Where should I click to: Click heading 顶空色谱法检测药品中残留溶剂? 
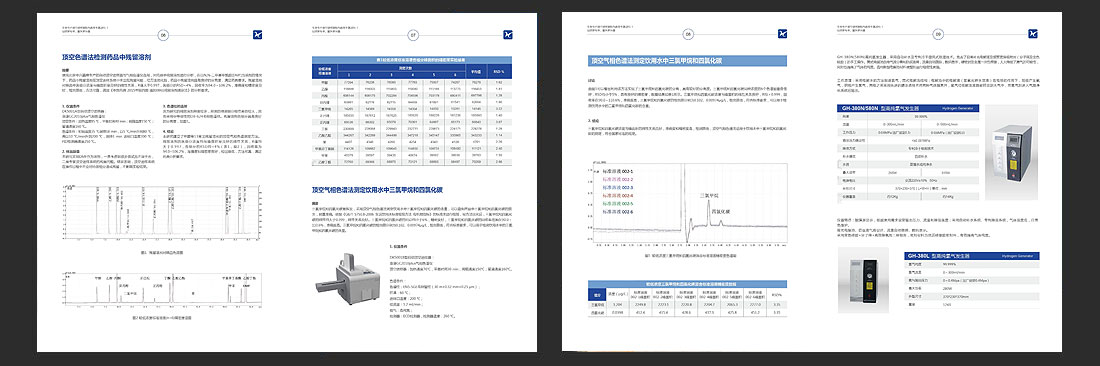click(x=107, y=57)
